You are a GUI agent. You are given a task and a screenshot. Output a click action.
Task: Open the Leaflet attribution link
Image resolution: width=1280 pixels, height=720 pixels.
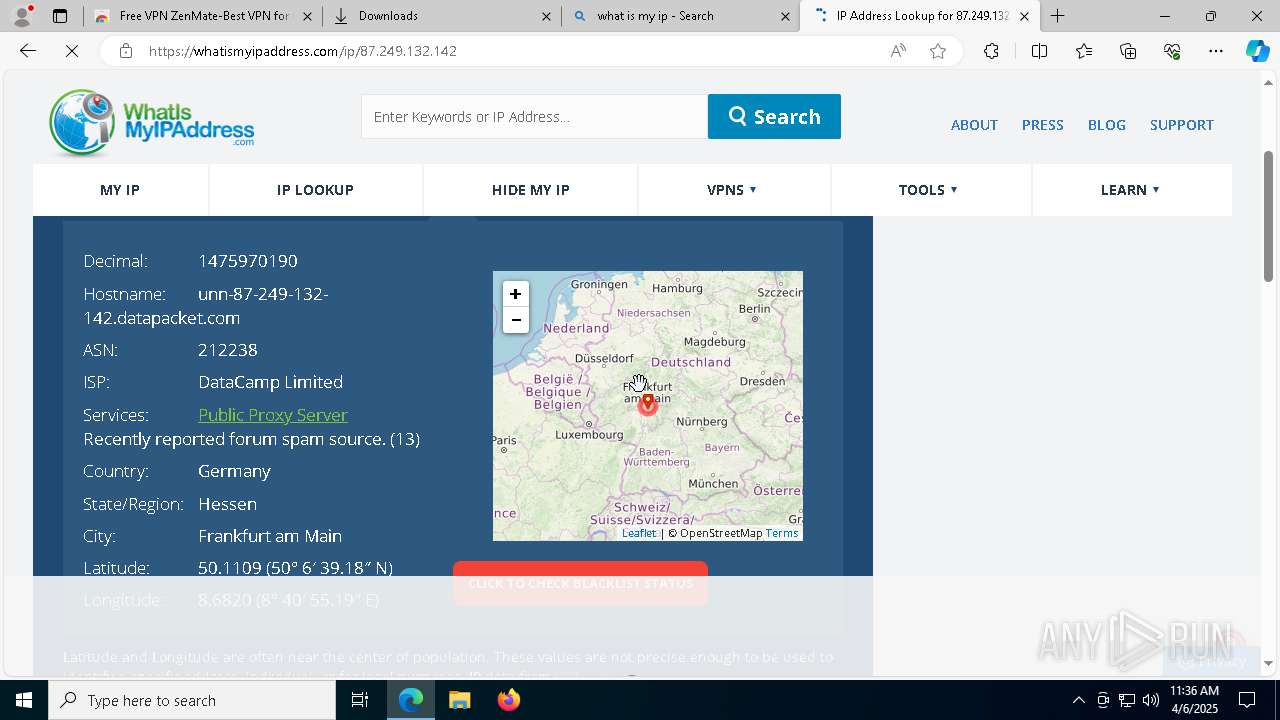pyautogui.click(x=639, y=533)
